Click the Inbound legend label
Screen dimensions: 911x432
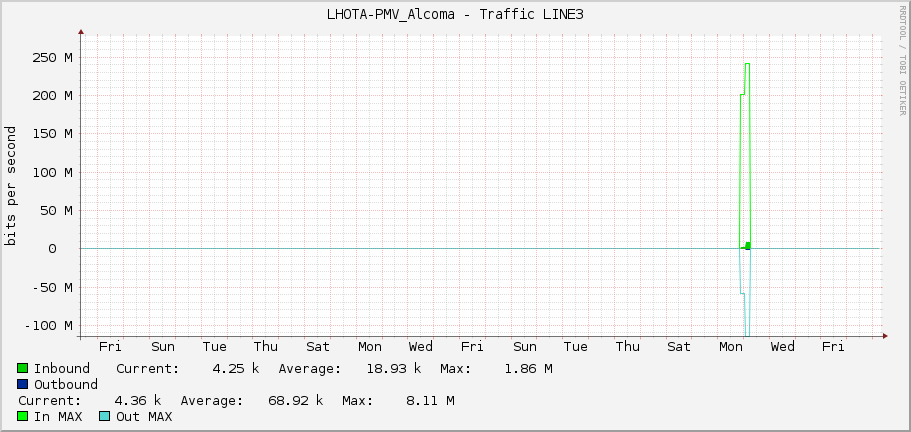click(62, 368)
